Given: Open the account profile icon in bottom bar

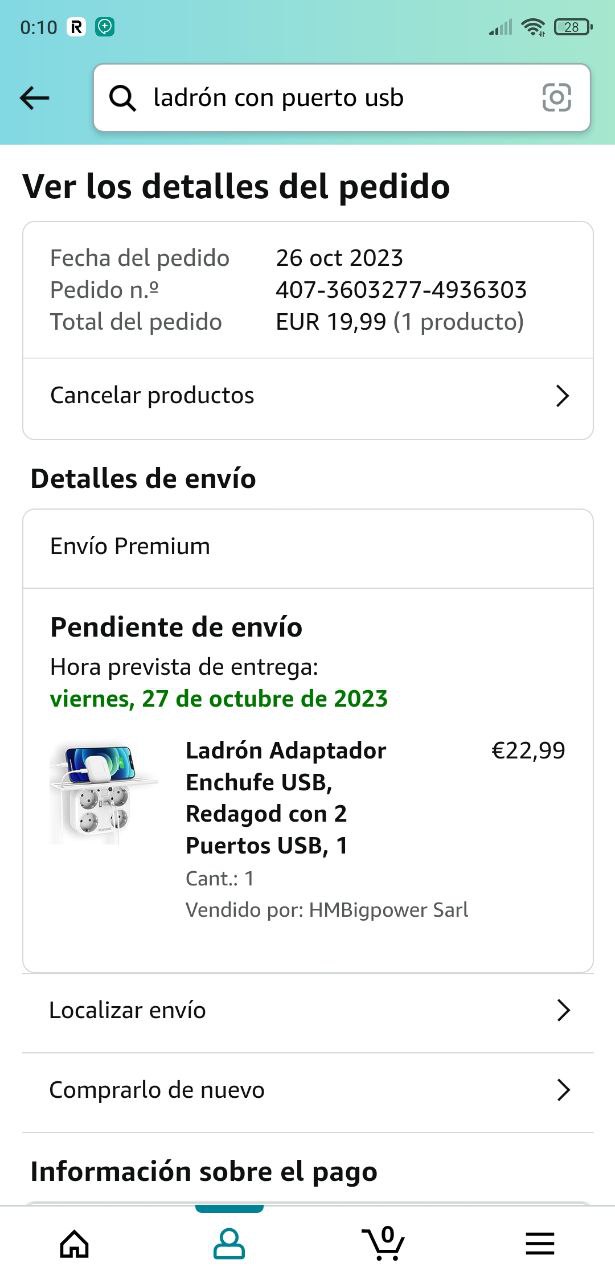Looking at the screenshot, I should [229, 1243].
